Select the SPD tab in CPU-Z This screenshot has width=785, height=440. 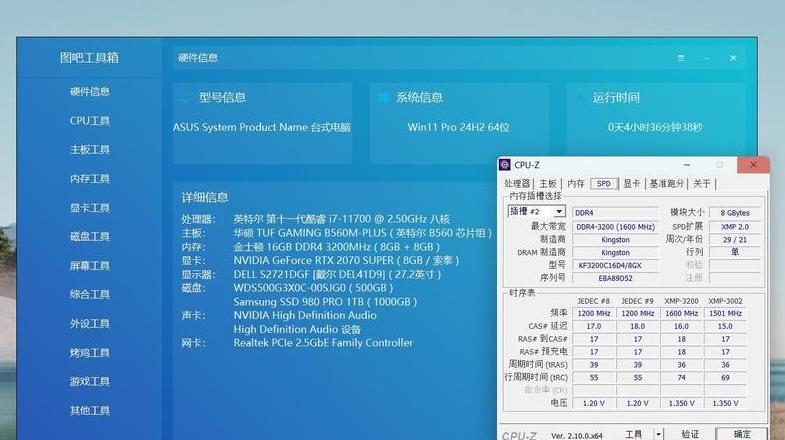coord(604,184)
